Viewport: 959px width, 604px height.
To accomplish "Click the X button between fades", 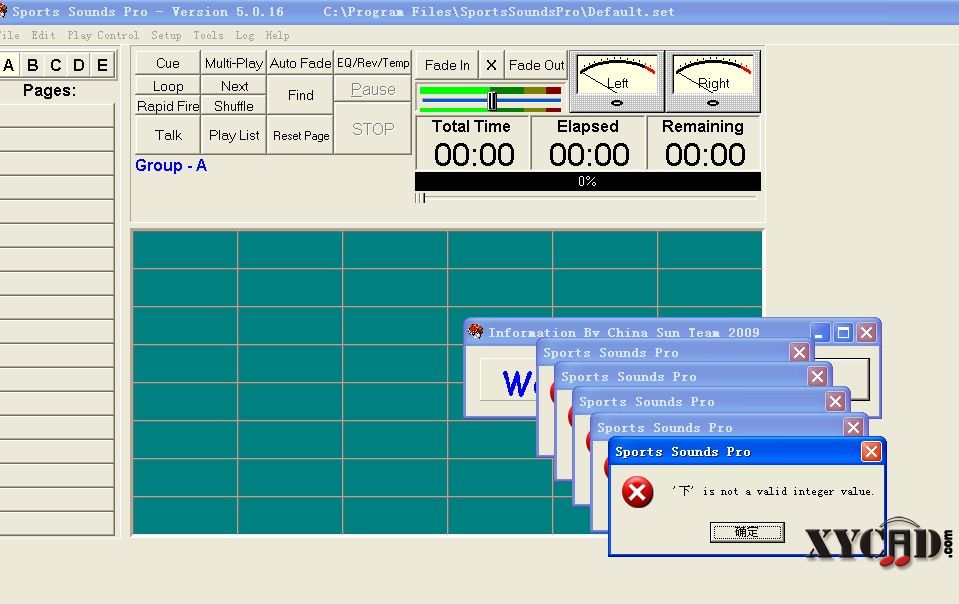I will (491, 65).
